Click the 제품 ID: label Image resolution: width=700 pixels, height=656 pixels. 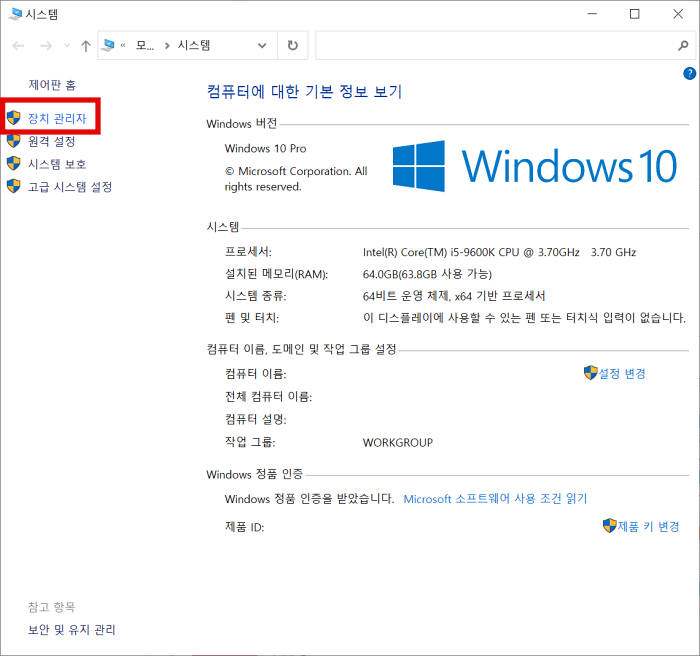tap(245, 527)
